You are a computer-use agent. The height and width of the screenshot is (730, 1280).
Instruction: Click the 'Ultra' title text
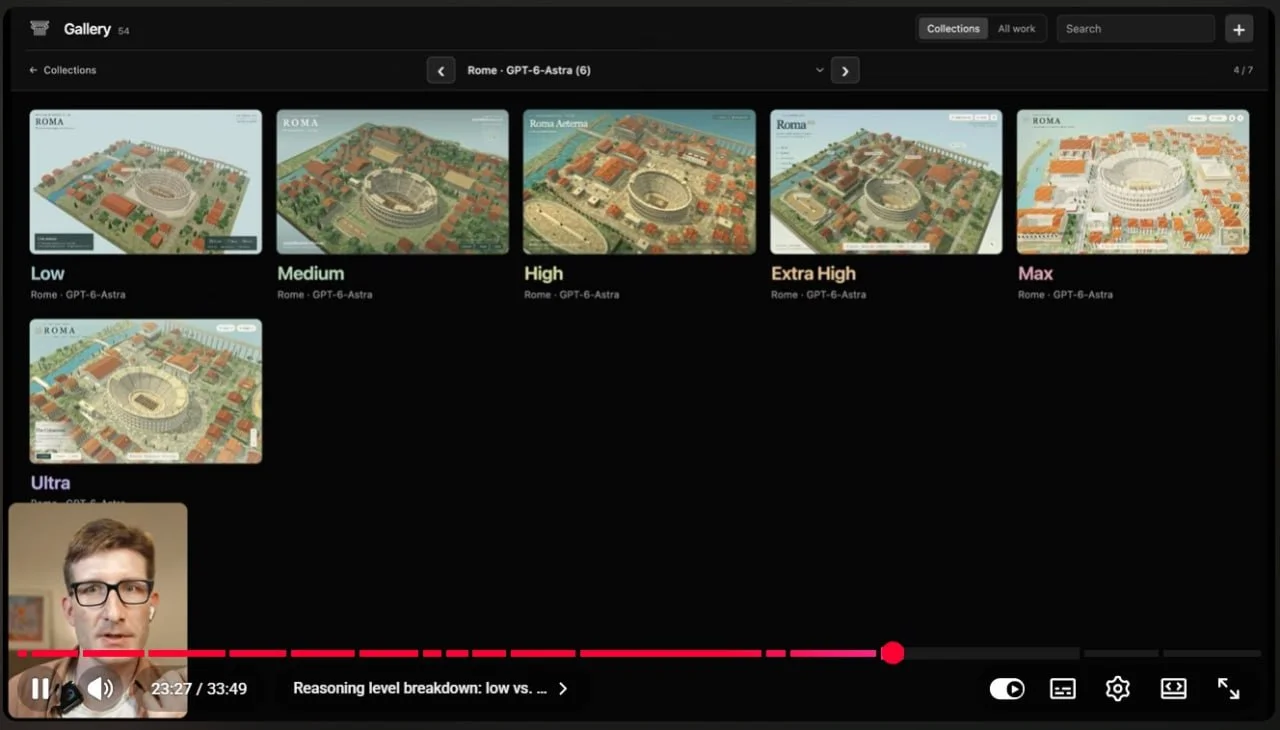coord(50,482)
